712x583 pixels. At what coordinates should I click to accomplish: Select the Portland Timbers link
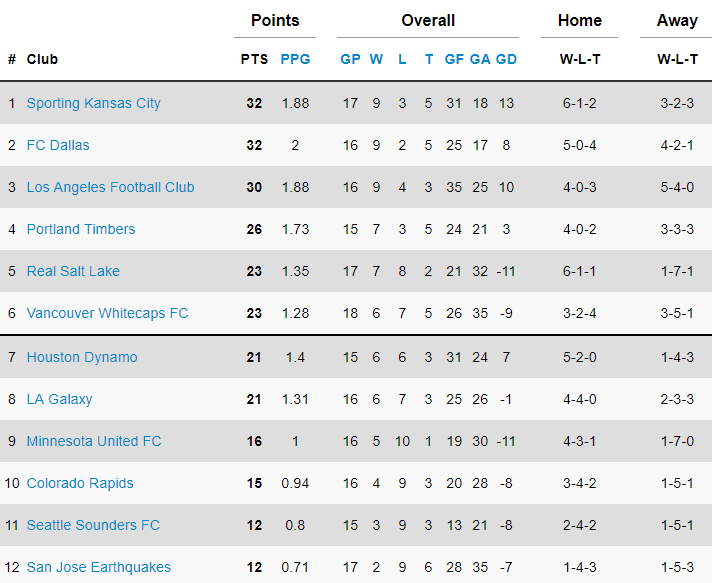(x=81, y=229)
